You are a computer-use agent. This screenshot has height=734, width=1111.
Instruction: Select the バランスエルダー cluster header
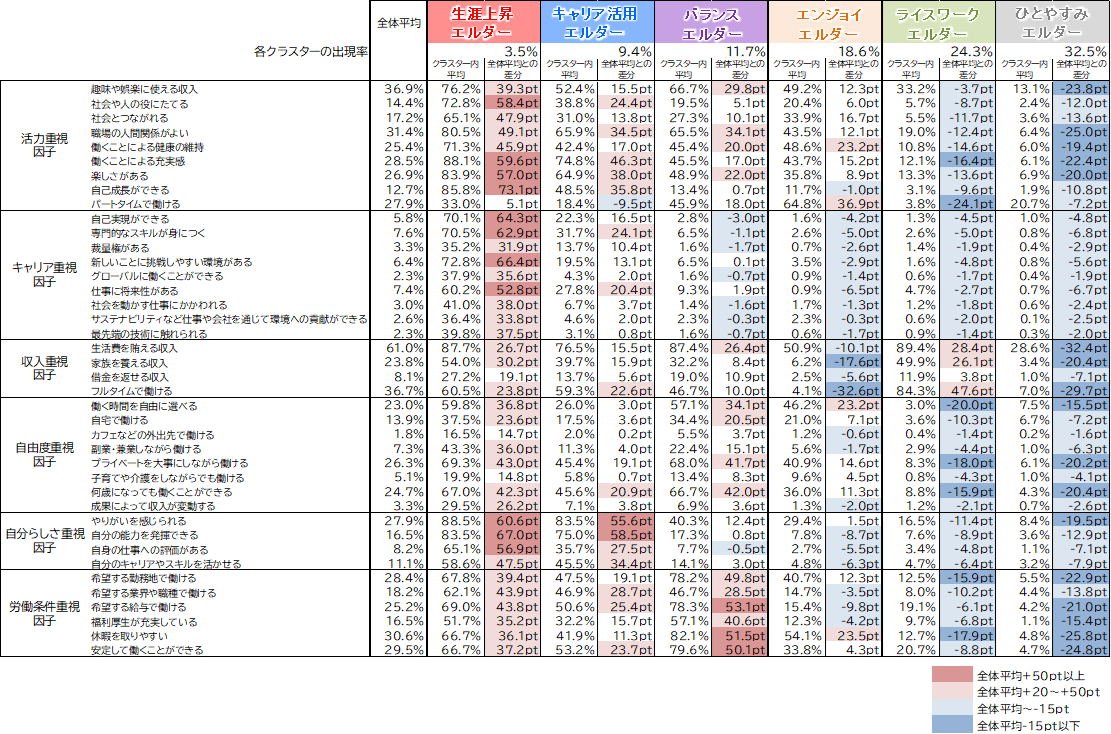711,23
